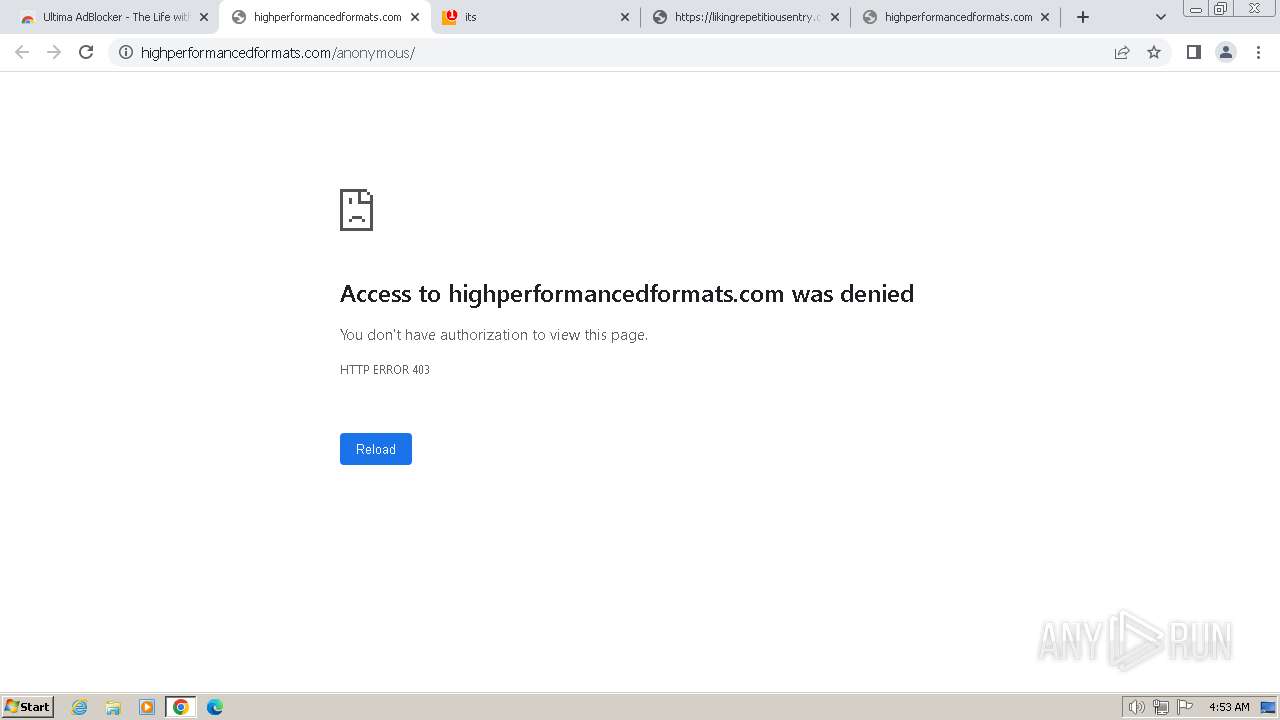Click the Reload button on error page
Viewport: 1280px width, 720px height.
(x=376, y=449)
